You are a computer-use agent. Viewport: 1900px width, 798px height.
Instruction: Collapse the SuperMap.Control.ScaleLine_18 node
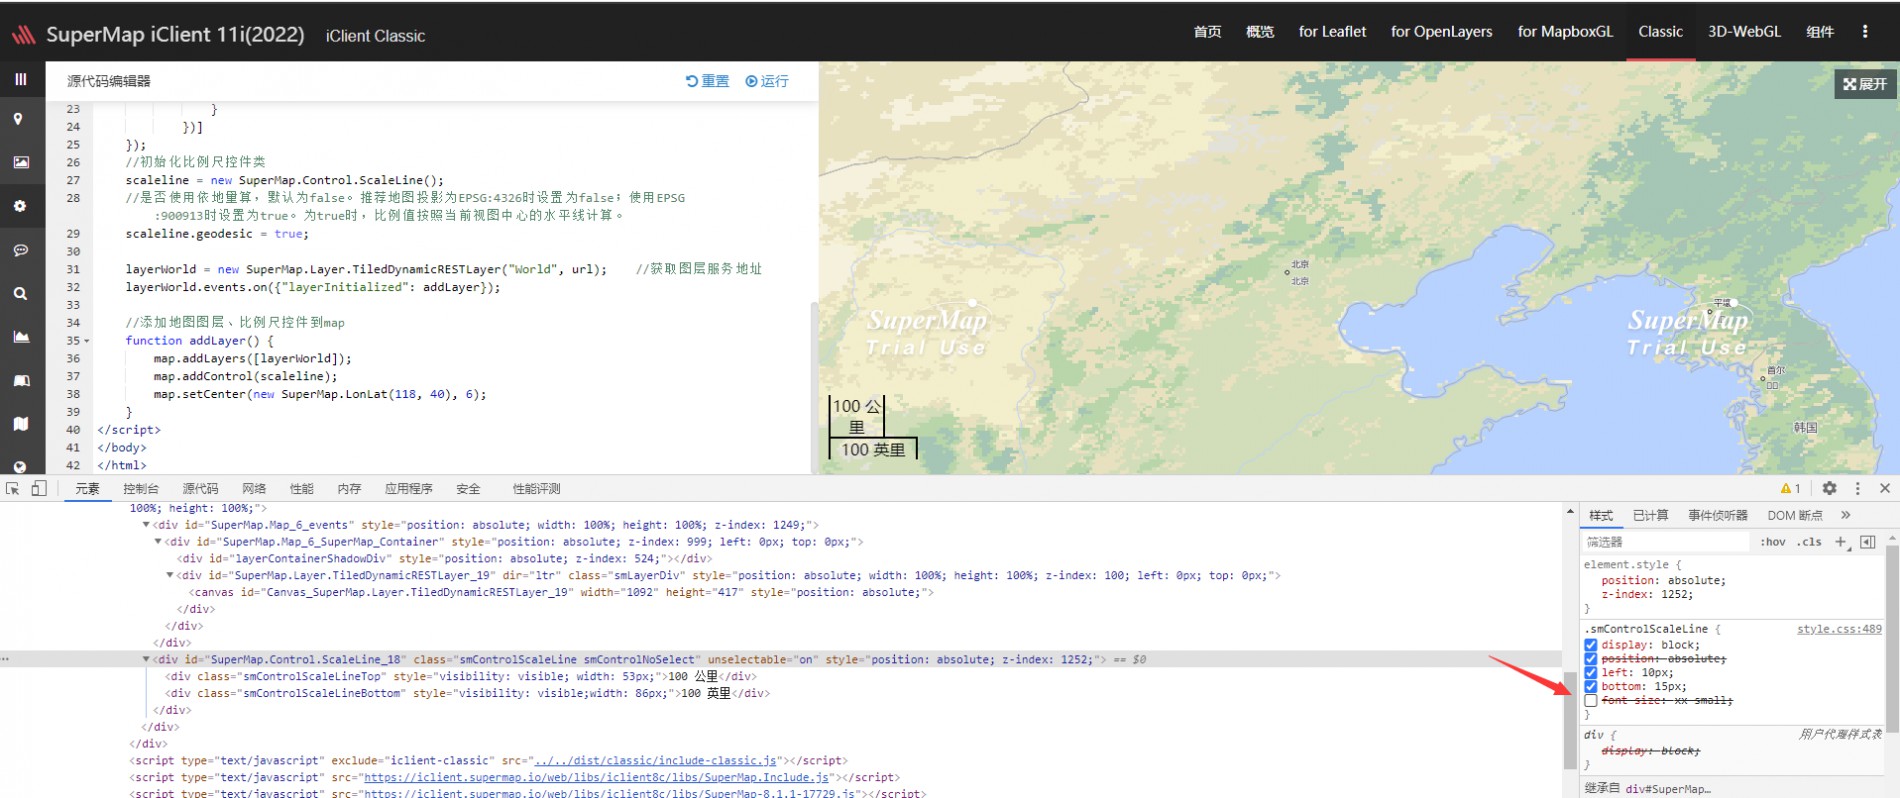click(146, 660)
